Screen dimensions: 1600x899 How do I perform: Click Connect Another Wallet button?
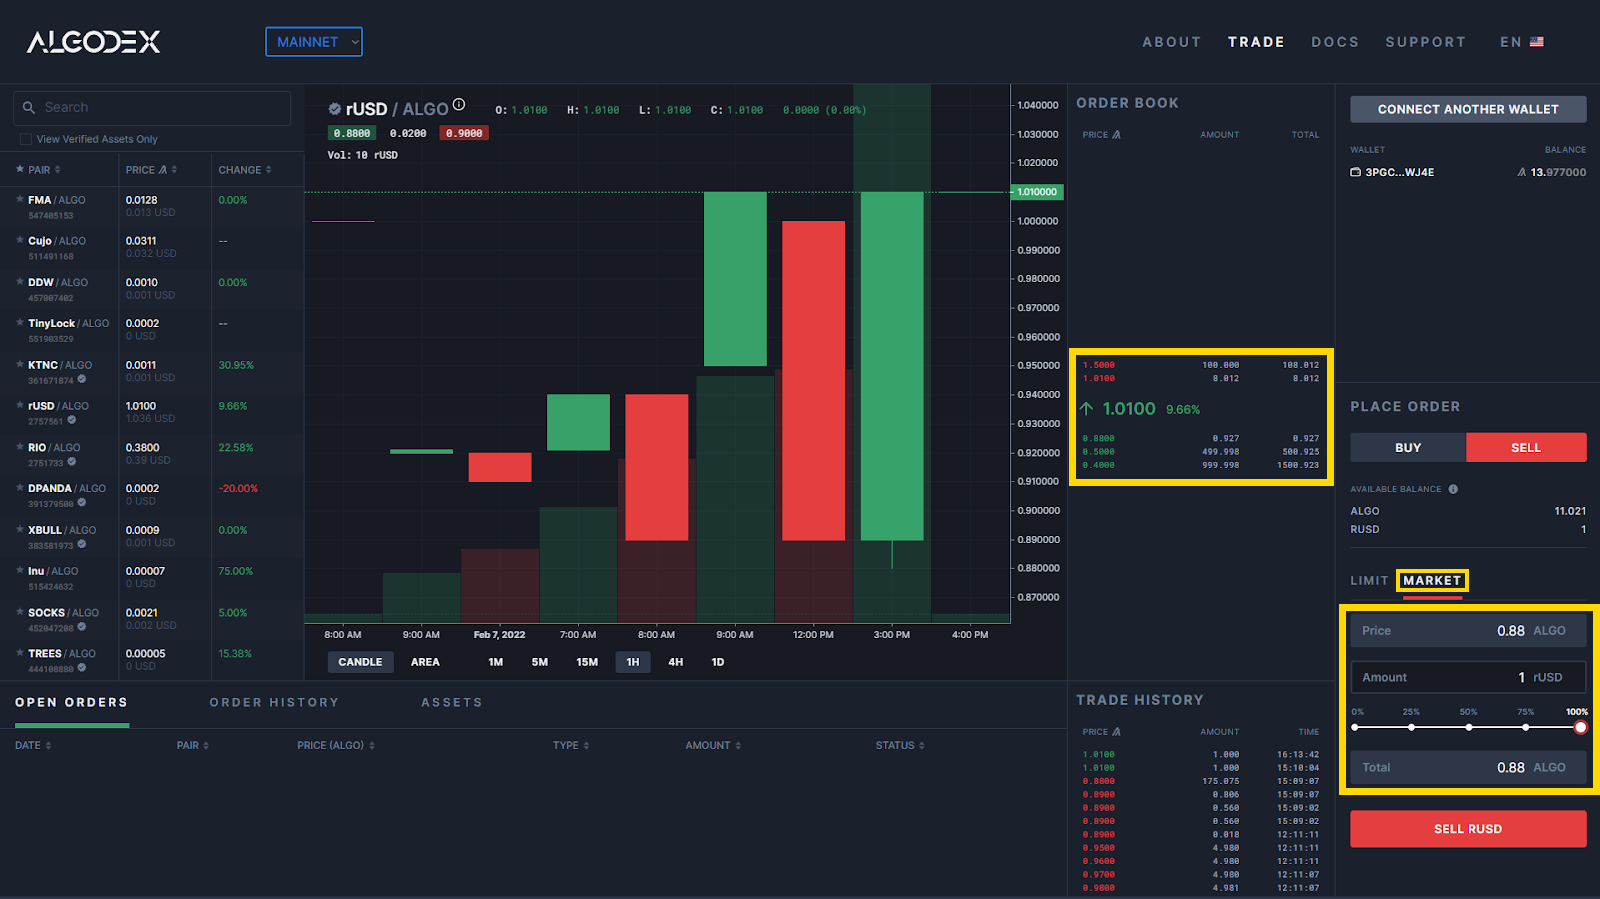tap(1467, 109)
